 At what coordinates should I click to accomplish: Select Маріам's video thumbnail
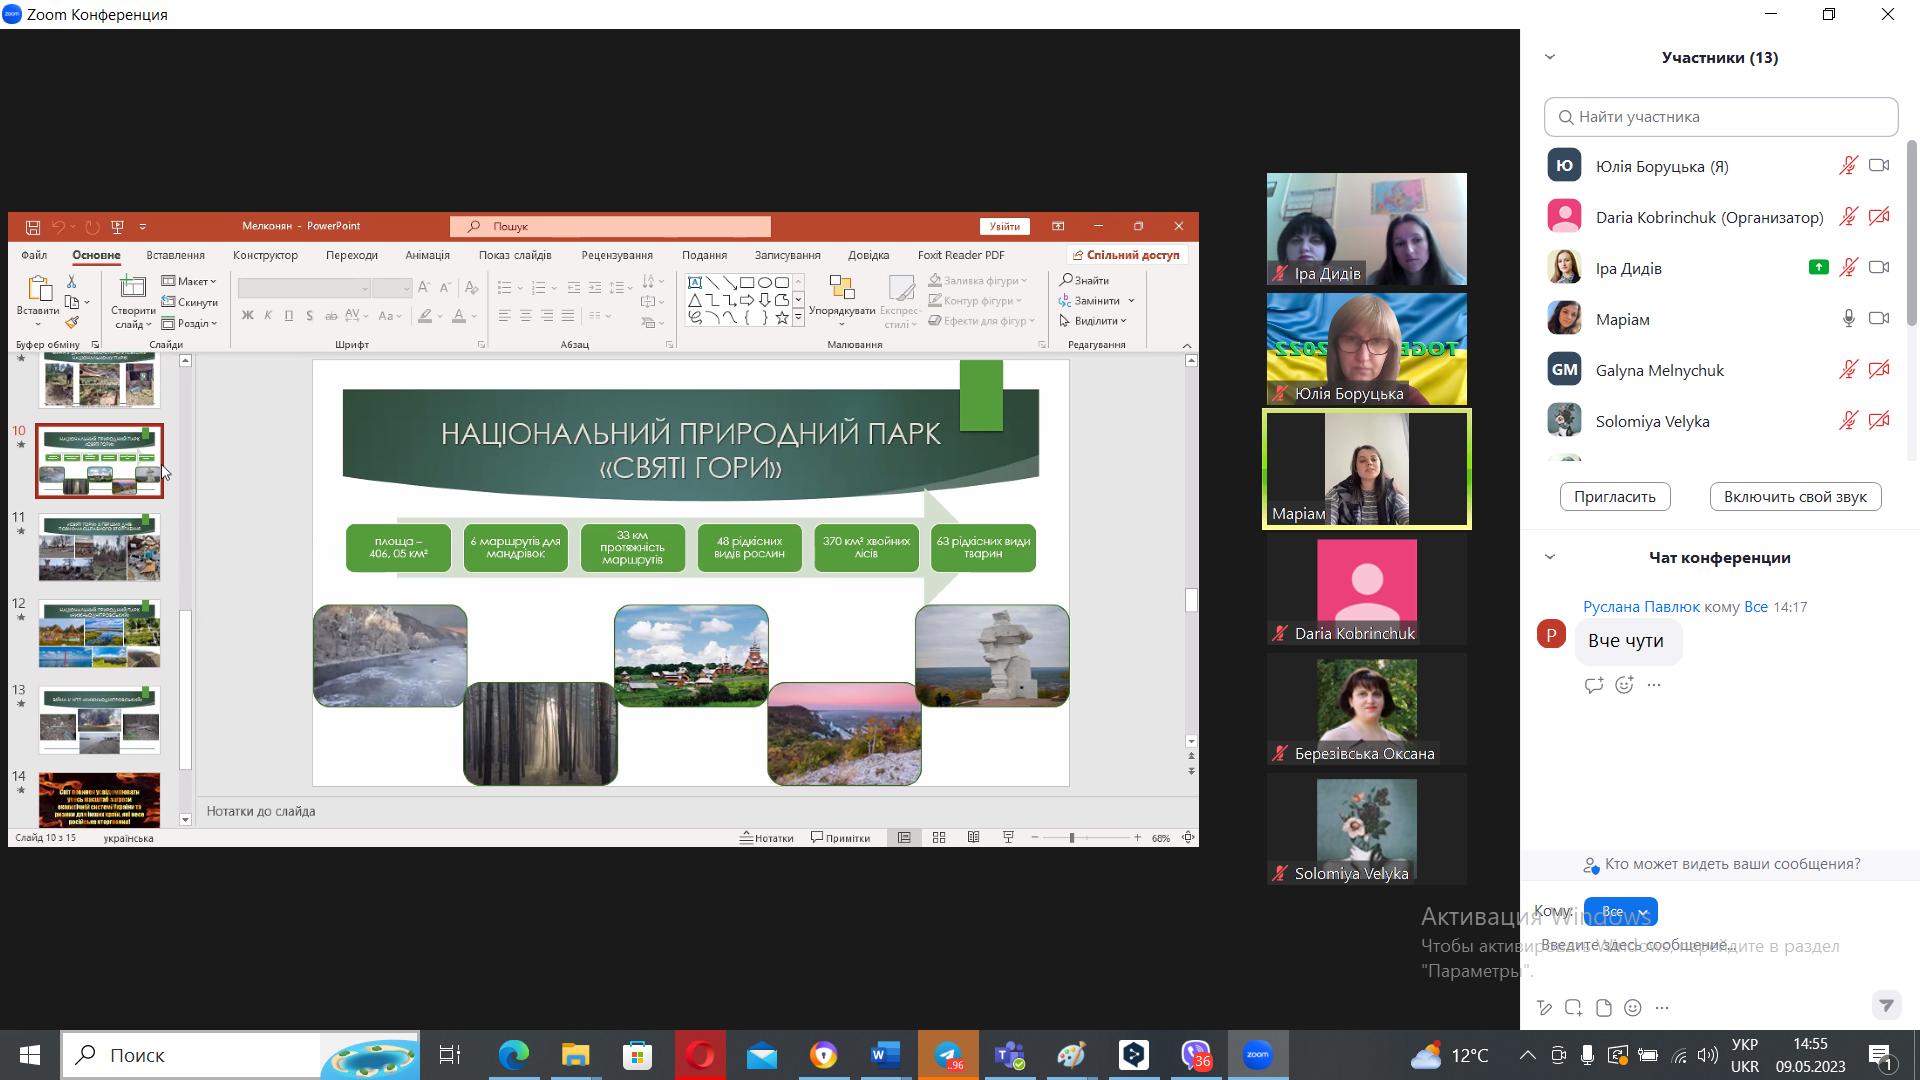coord(1366,468)
